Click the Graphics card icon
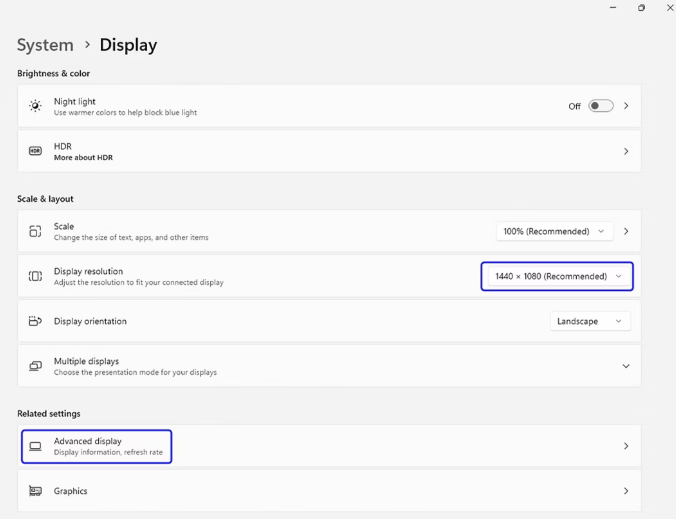 click(35, 491)
